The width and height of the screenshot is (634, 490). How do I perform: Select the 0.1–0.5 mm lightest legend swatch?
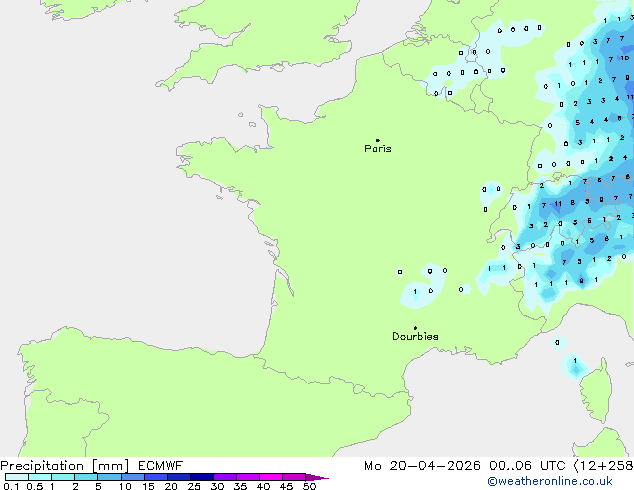pos(15,477)
